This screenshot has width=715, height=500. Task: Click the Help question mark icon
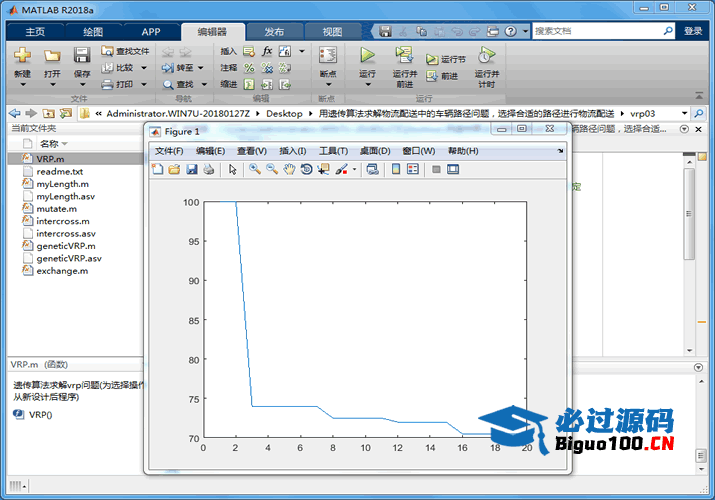click(x=511, y=31)
